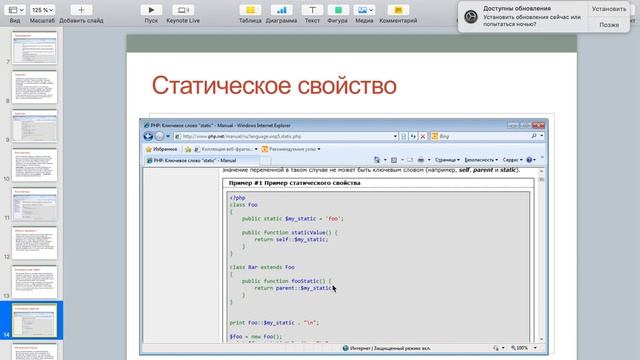Click the php.net address bar field
The image size is (640, 360).
tap(286, 136)
